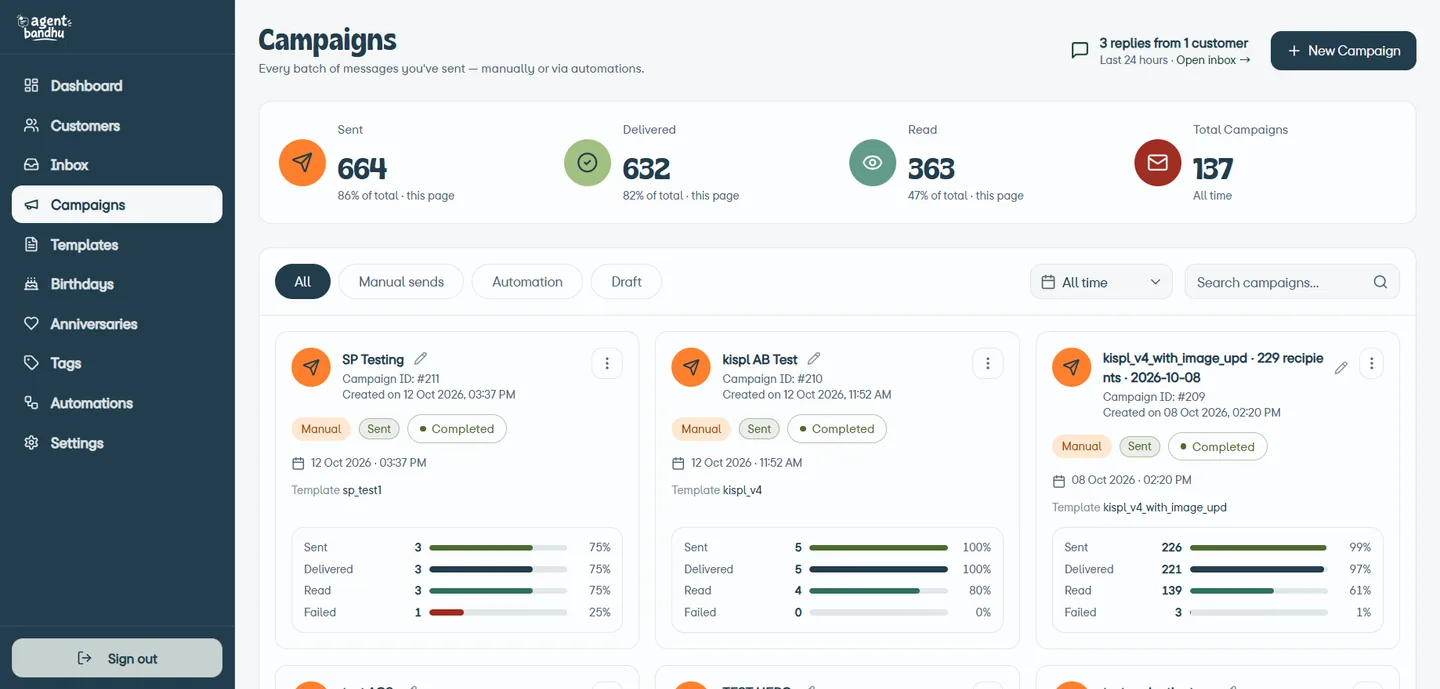Click the Sent badge on SP Testing
The image size is (1440, 689).
coord(379,429)
